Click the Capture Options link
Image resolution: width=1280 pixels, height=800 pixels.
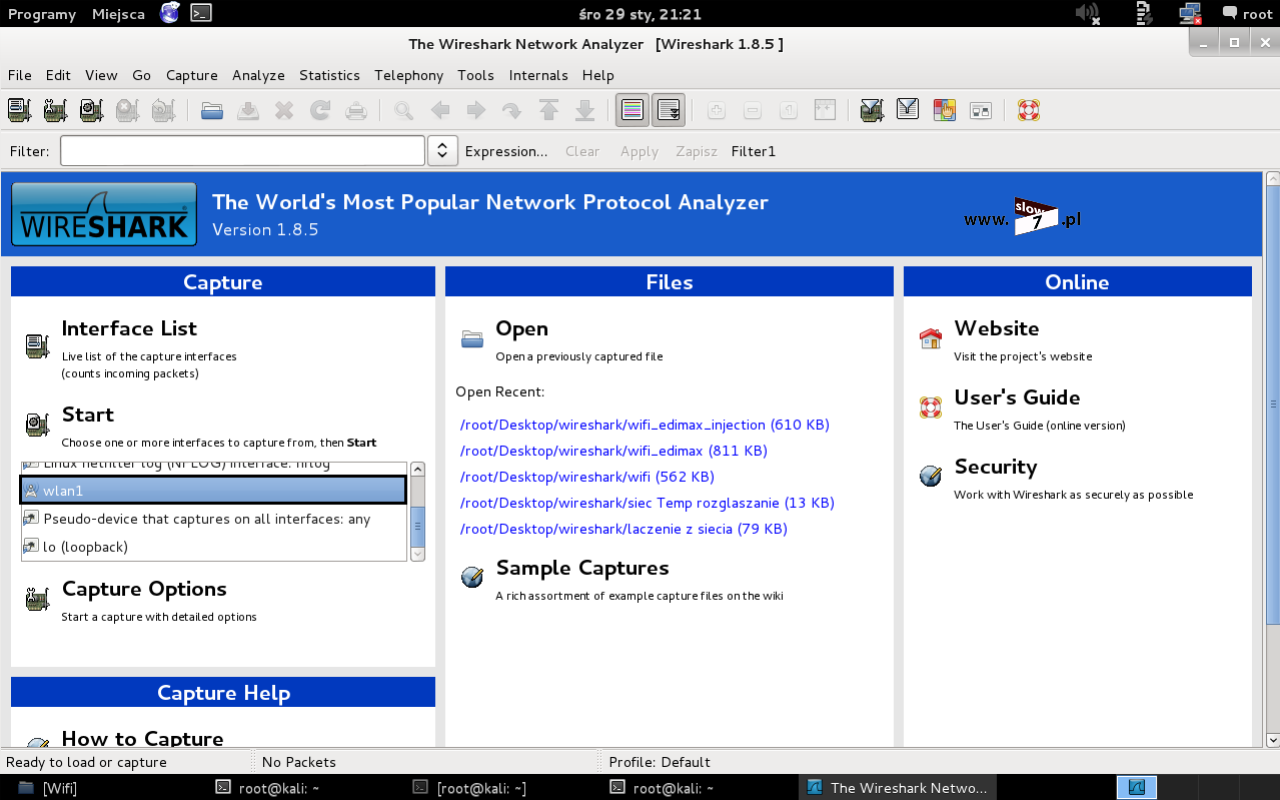tap(144, 589)
